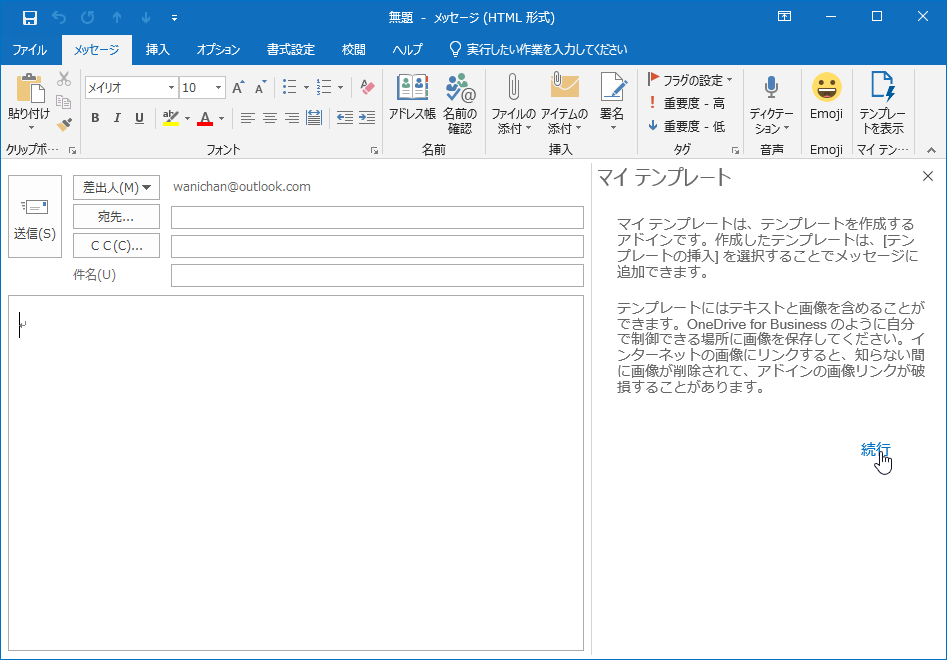Apply red font color
947x660 pixels.
point(205,118)
